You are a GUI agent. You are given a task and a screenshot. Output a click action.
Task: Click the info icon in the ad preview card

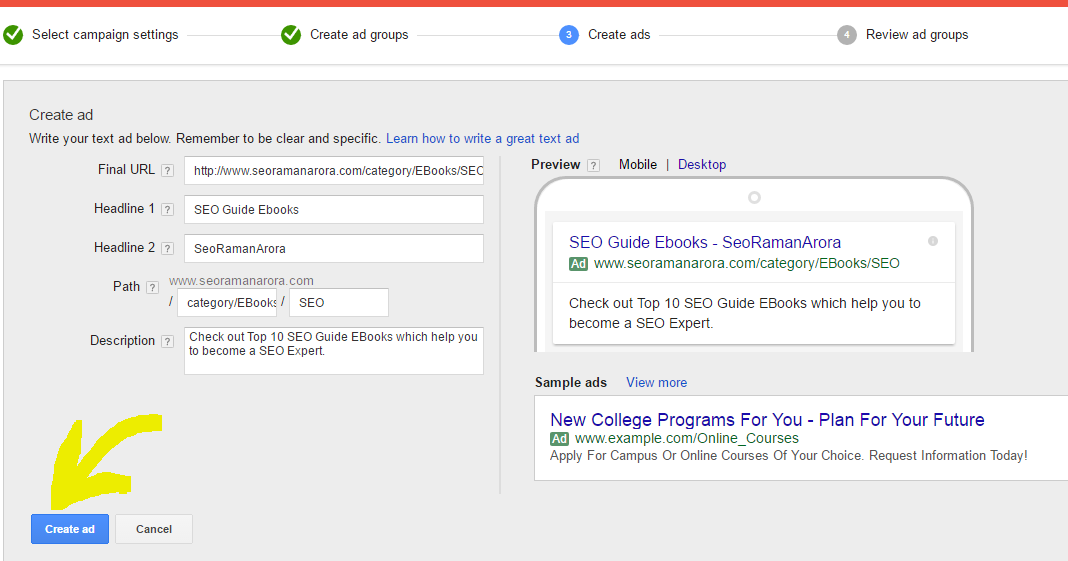click(932, 241)
